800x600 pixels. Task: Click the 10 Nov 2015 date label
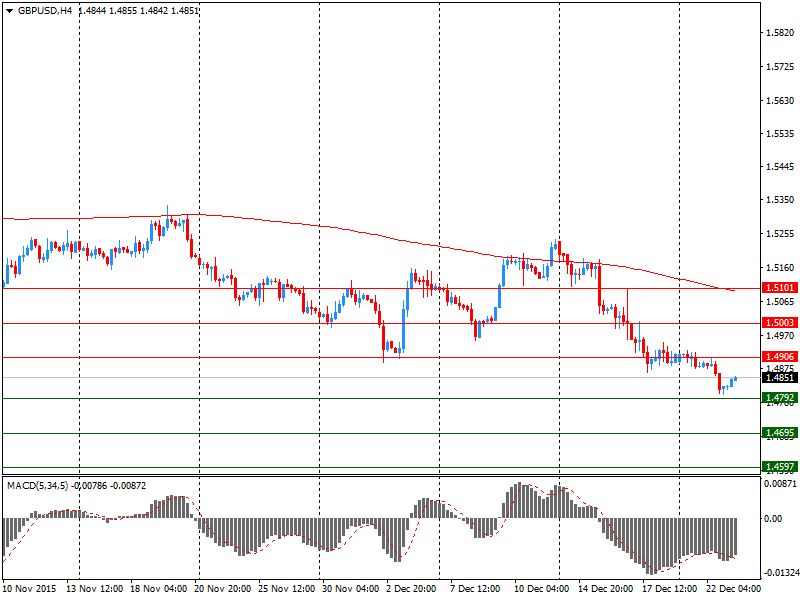(x=30, y=588)
